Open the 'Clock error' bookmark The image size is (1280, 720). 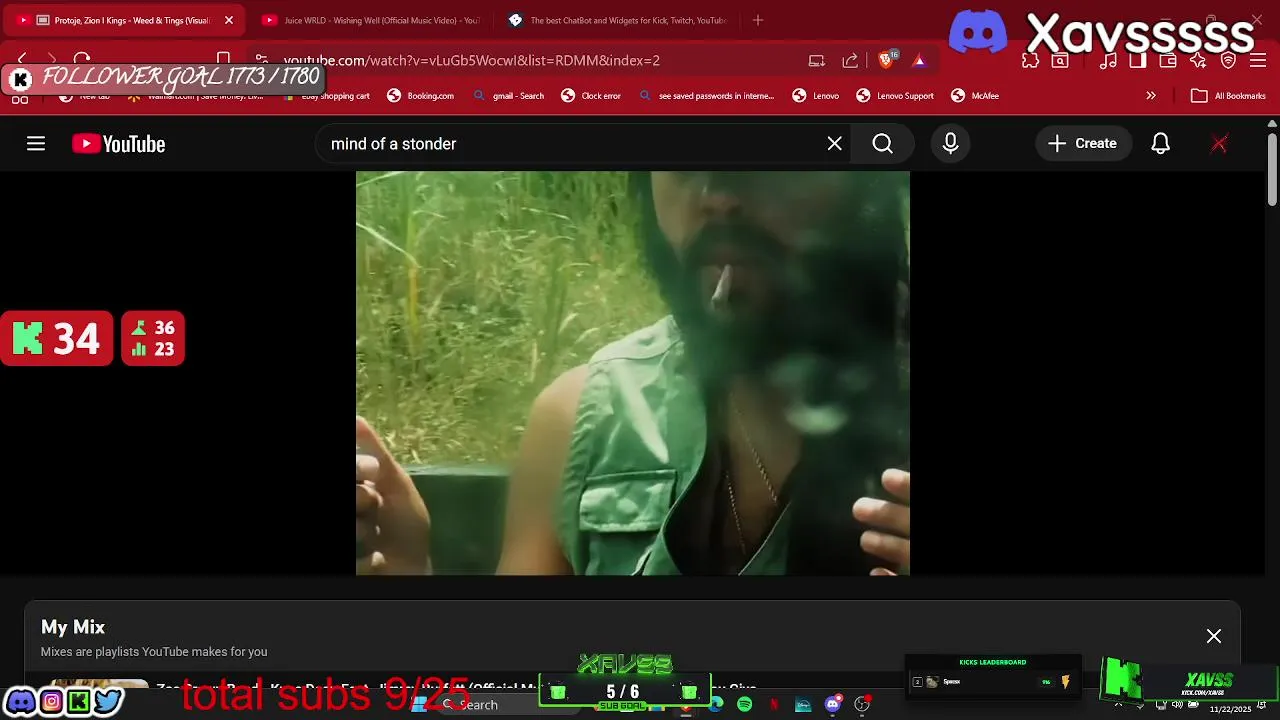(x=591, y=96)
